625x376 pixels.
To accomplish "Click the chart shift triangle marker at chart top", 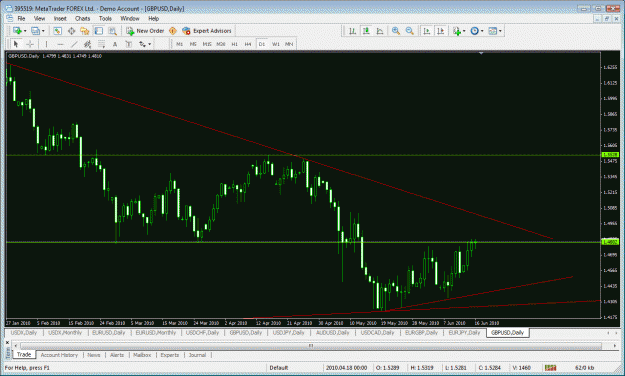I will click(481, 53).
